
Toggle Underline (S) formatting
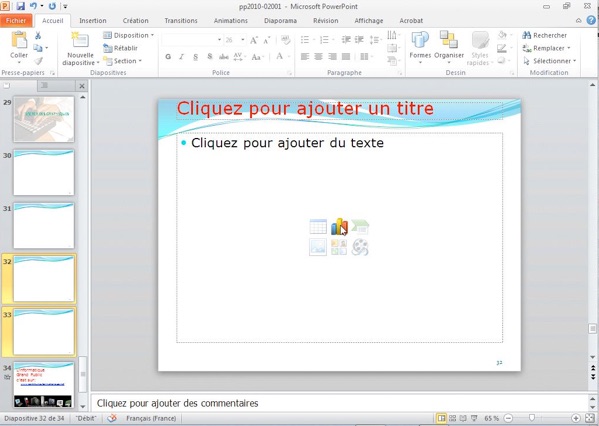coord(196,57)
